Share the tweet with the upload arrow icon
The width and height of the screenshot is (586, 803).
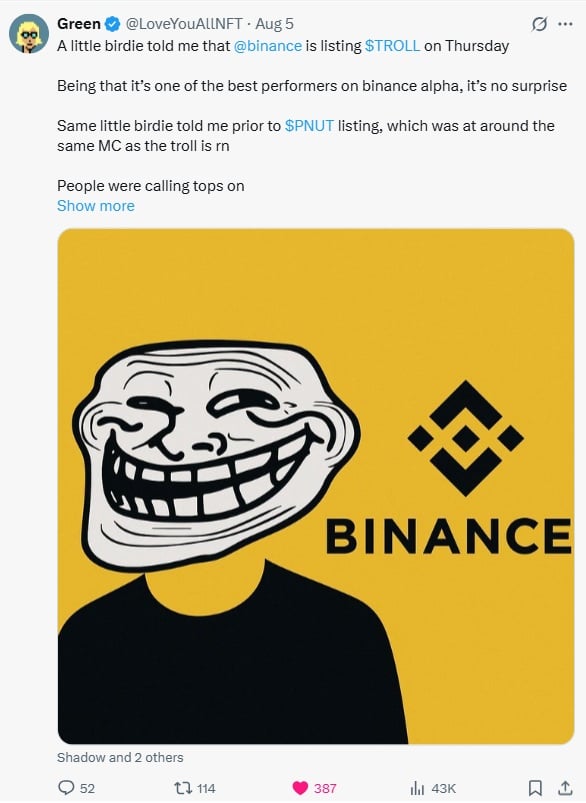click(565, 788)
